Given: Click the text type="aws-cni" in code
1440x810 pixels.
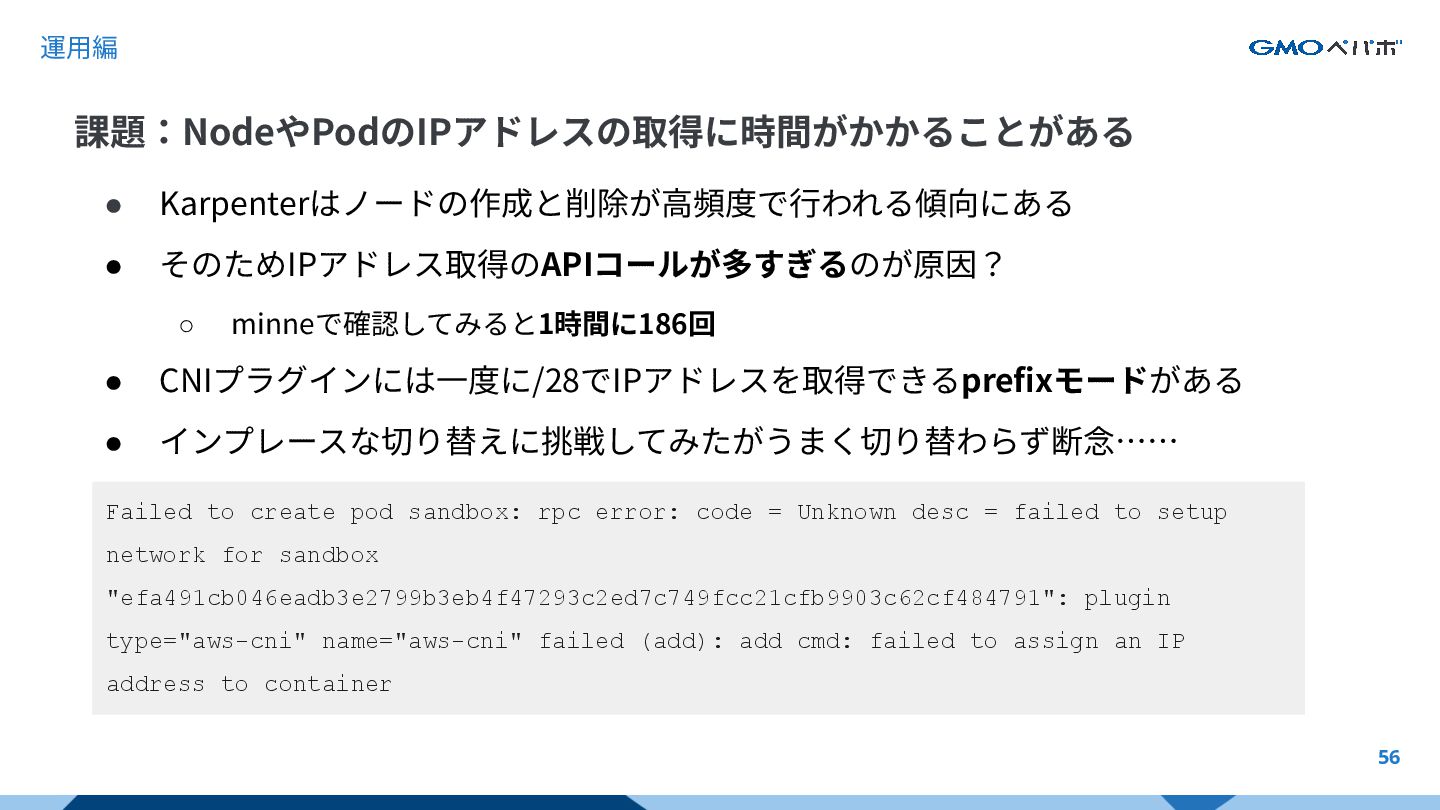Looking at the screenshot, I should click(x=206, y=641).
